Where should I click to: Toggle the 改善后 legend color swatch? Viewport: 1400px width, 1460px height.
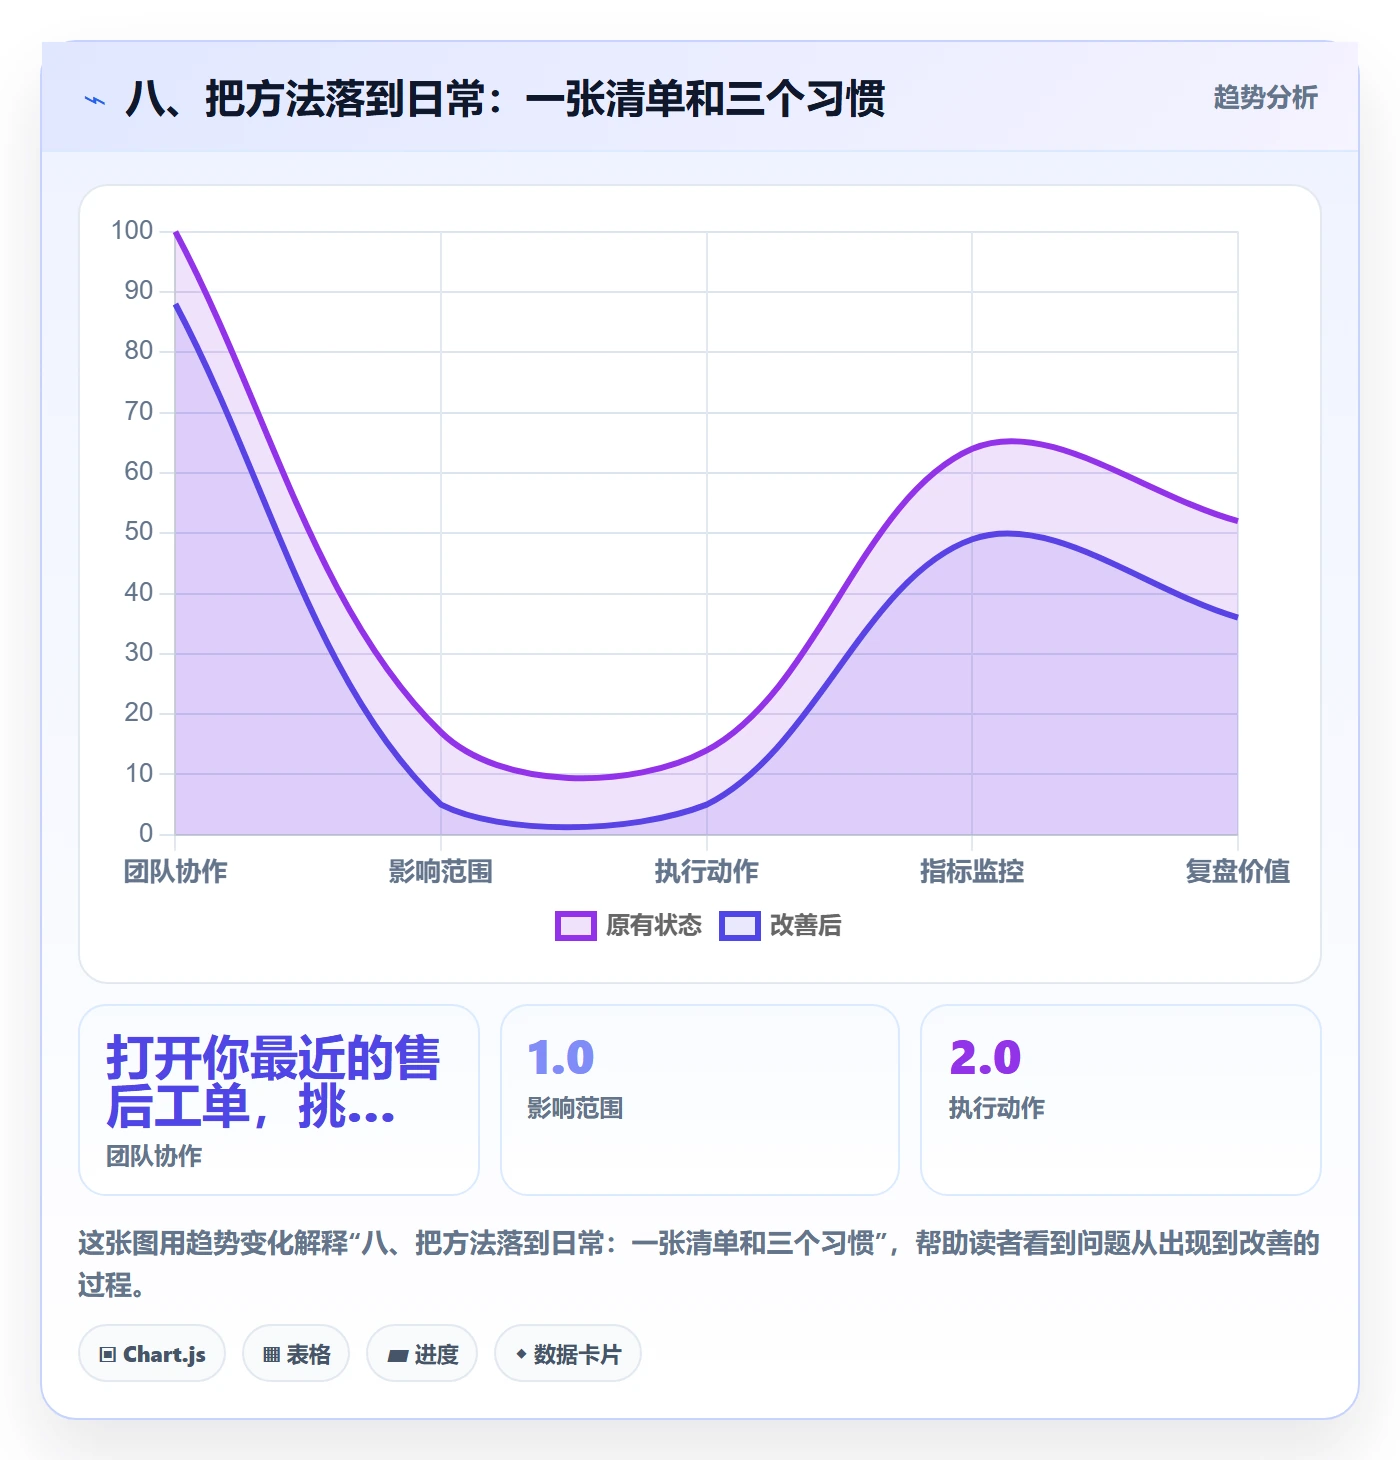click(740, 926)
